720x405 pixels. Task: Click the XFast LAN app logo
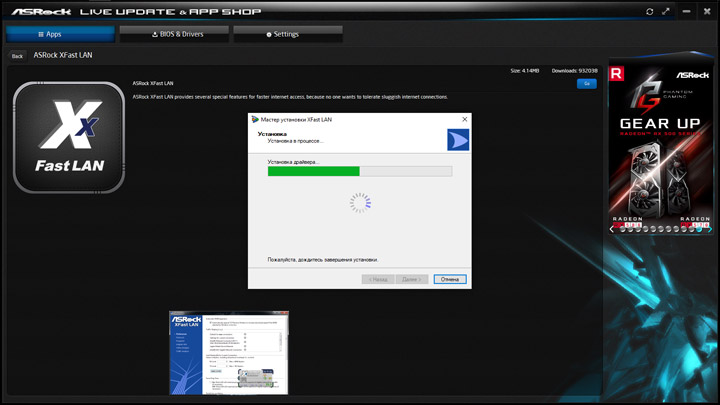pyautogui.click(x=69, y=137)
